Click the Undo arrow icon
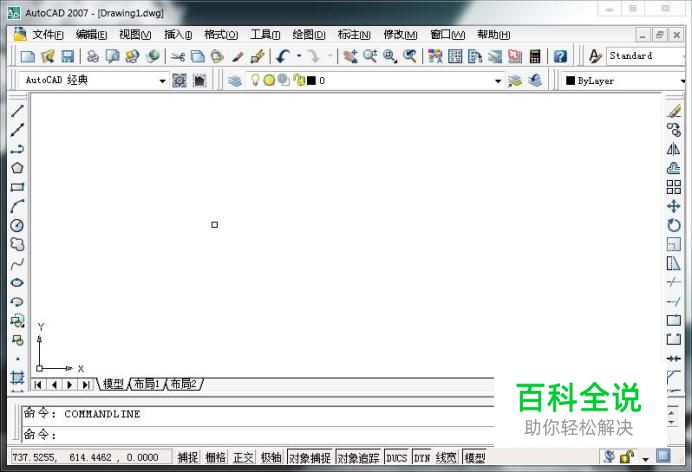The width and height of the screenshot is (692, 472). [x=283, y=56]
